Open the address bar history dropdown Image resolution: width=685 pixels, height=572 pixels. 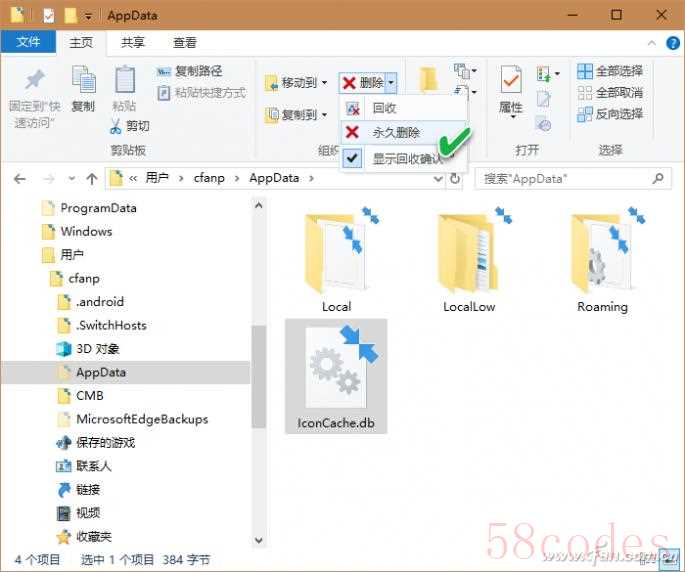[438, 179]
